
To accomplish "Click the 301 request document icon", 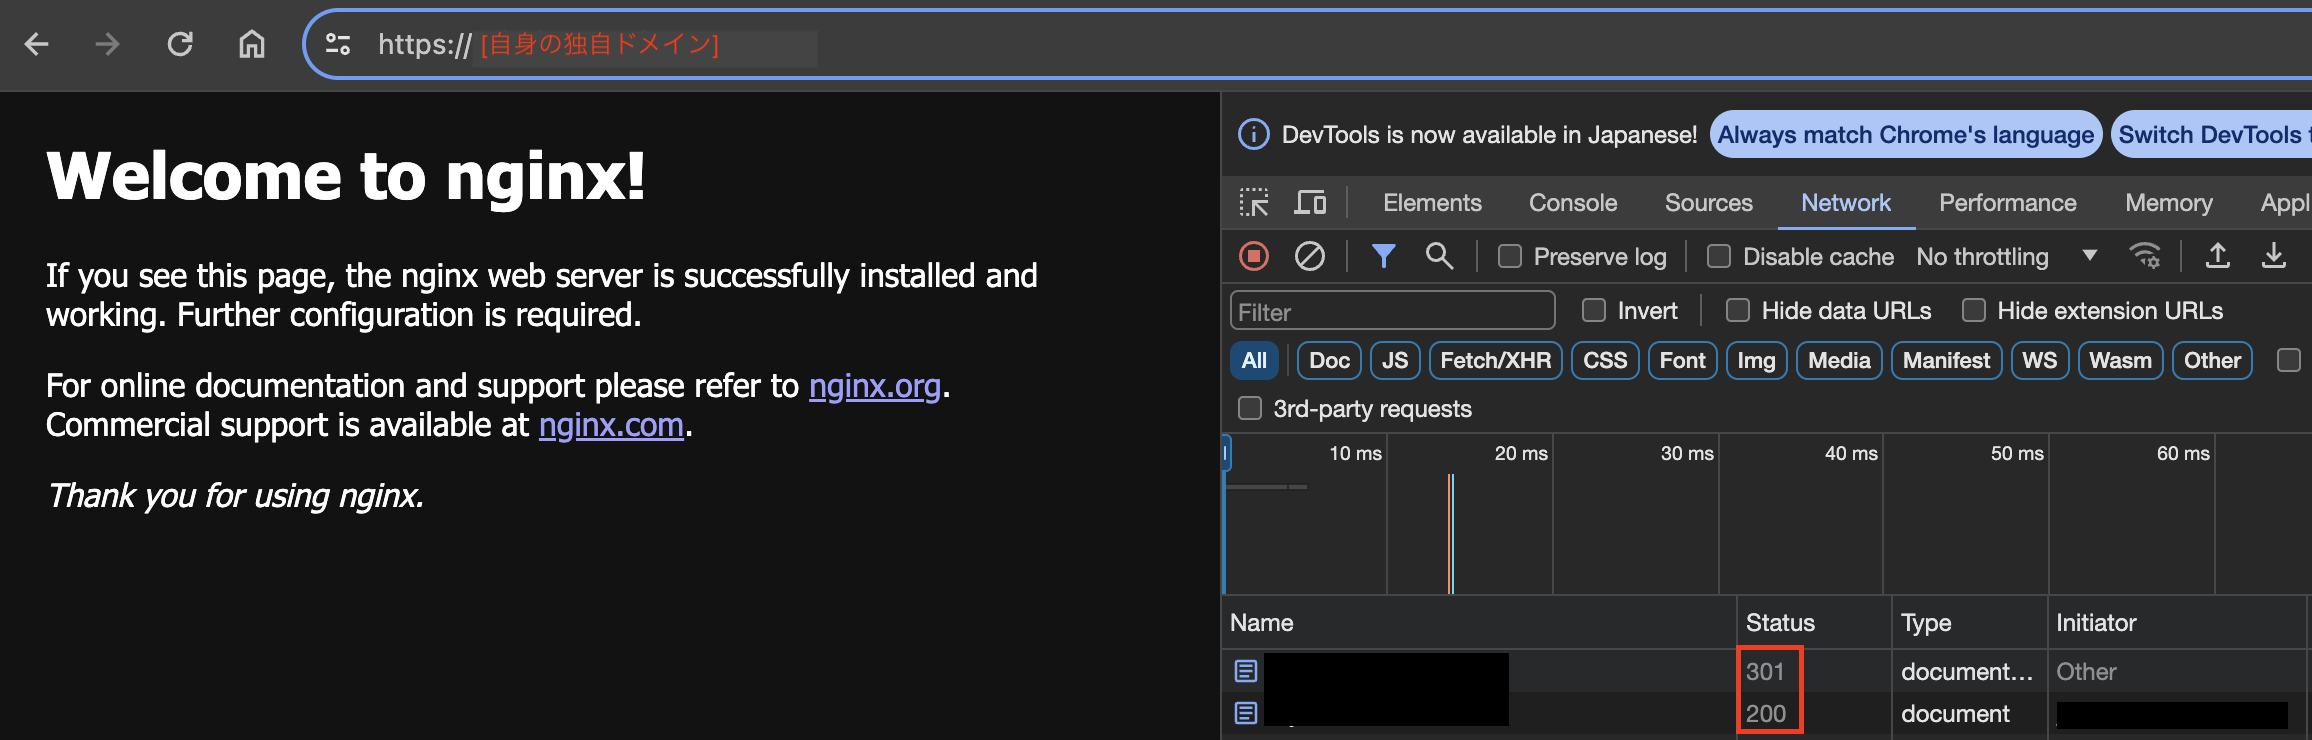I will 1246,671.
